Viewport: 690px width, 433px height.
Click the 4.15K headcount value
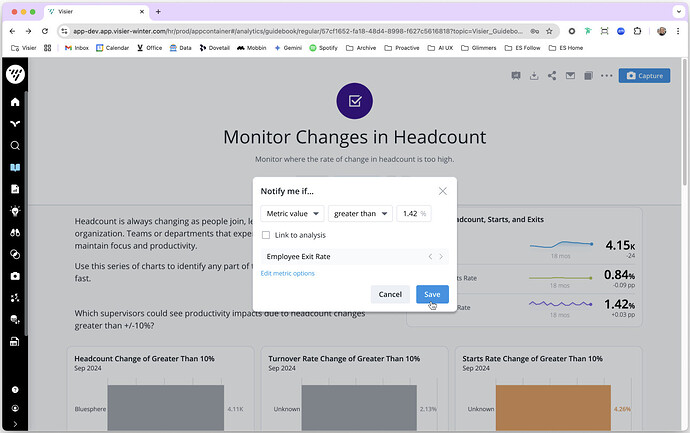620,245
